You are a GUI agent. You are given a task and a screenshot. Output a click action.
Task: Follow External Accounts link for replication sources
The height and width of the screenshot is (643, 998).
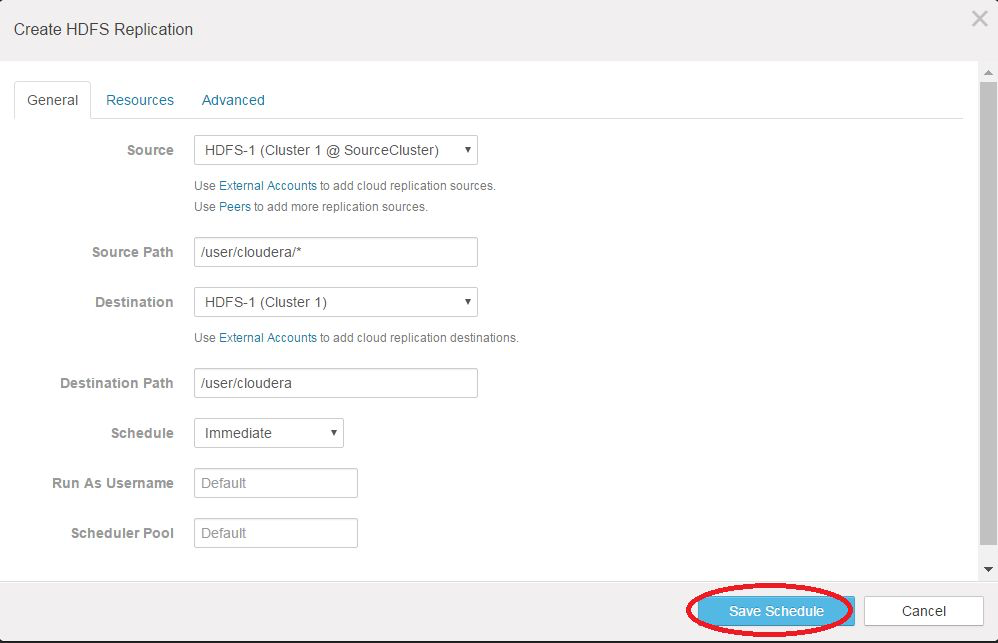point(267,186)
